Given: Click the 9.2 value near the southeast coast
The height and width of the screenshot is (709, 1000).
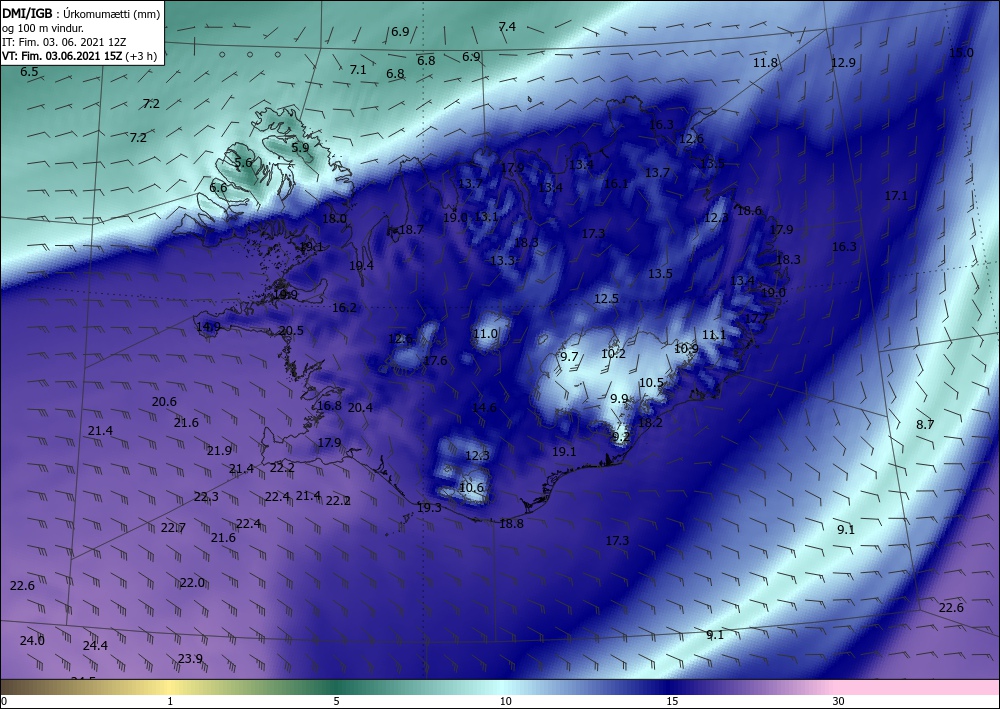Looking at the screenshot, I should (621, 437).
